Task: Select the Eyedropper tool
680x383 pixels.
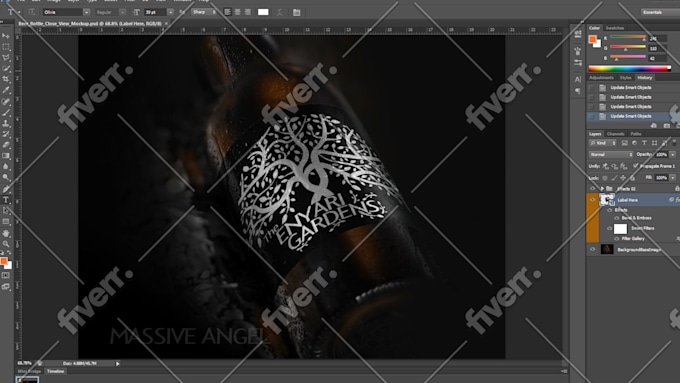Action: pos(6,90)
